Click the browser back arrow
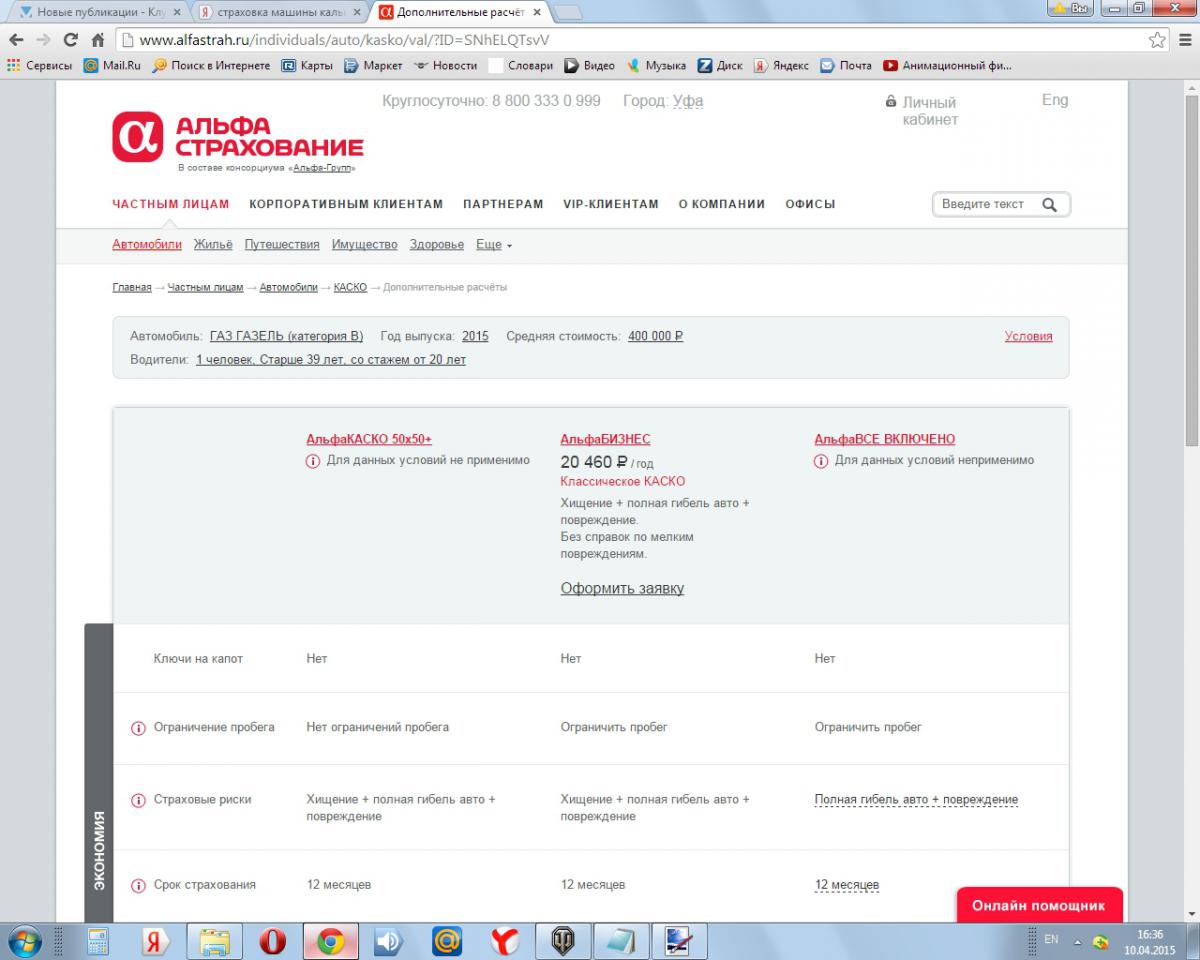The height and width of the screenshot is (960, 1200). coord(16,40)
